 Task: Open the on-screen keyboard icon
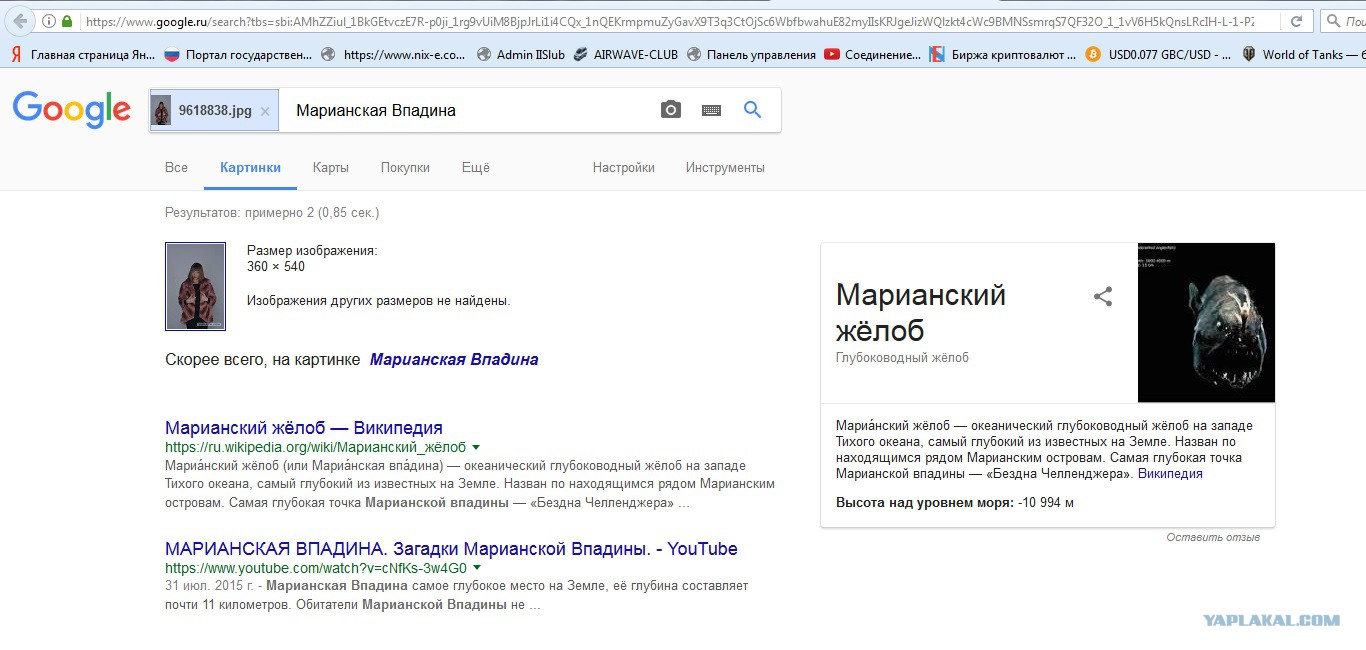click(x=711, y=111)
